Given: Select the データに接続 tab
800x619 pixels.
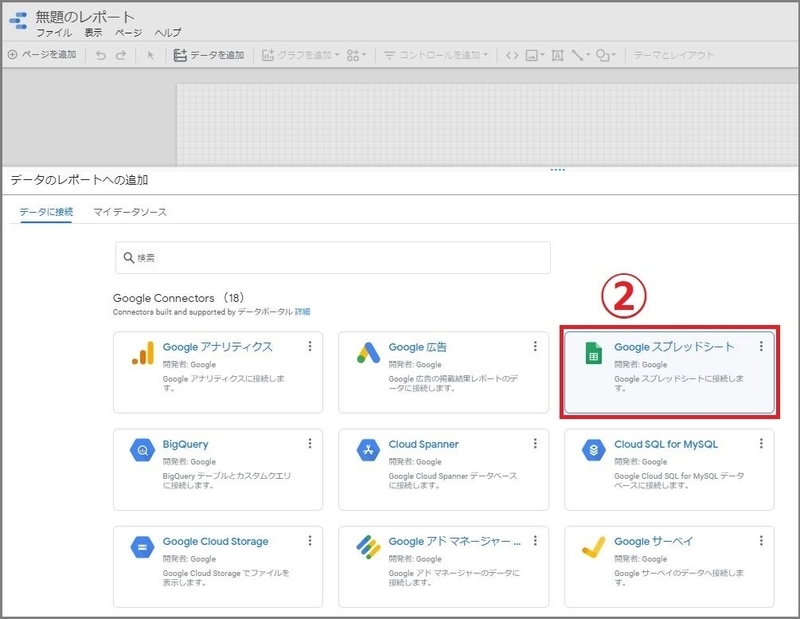Looking at the screenshot, I should coord(46,212).
